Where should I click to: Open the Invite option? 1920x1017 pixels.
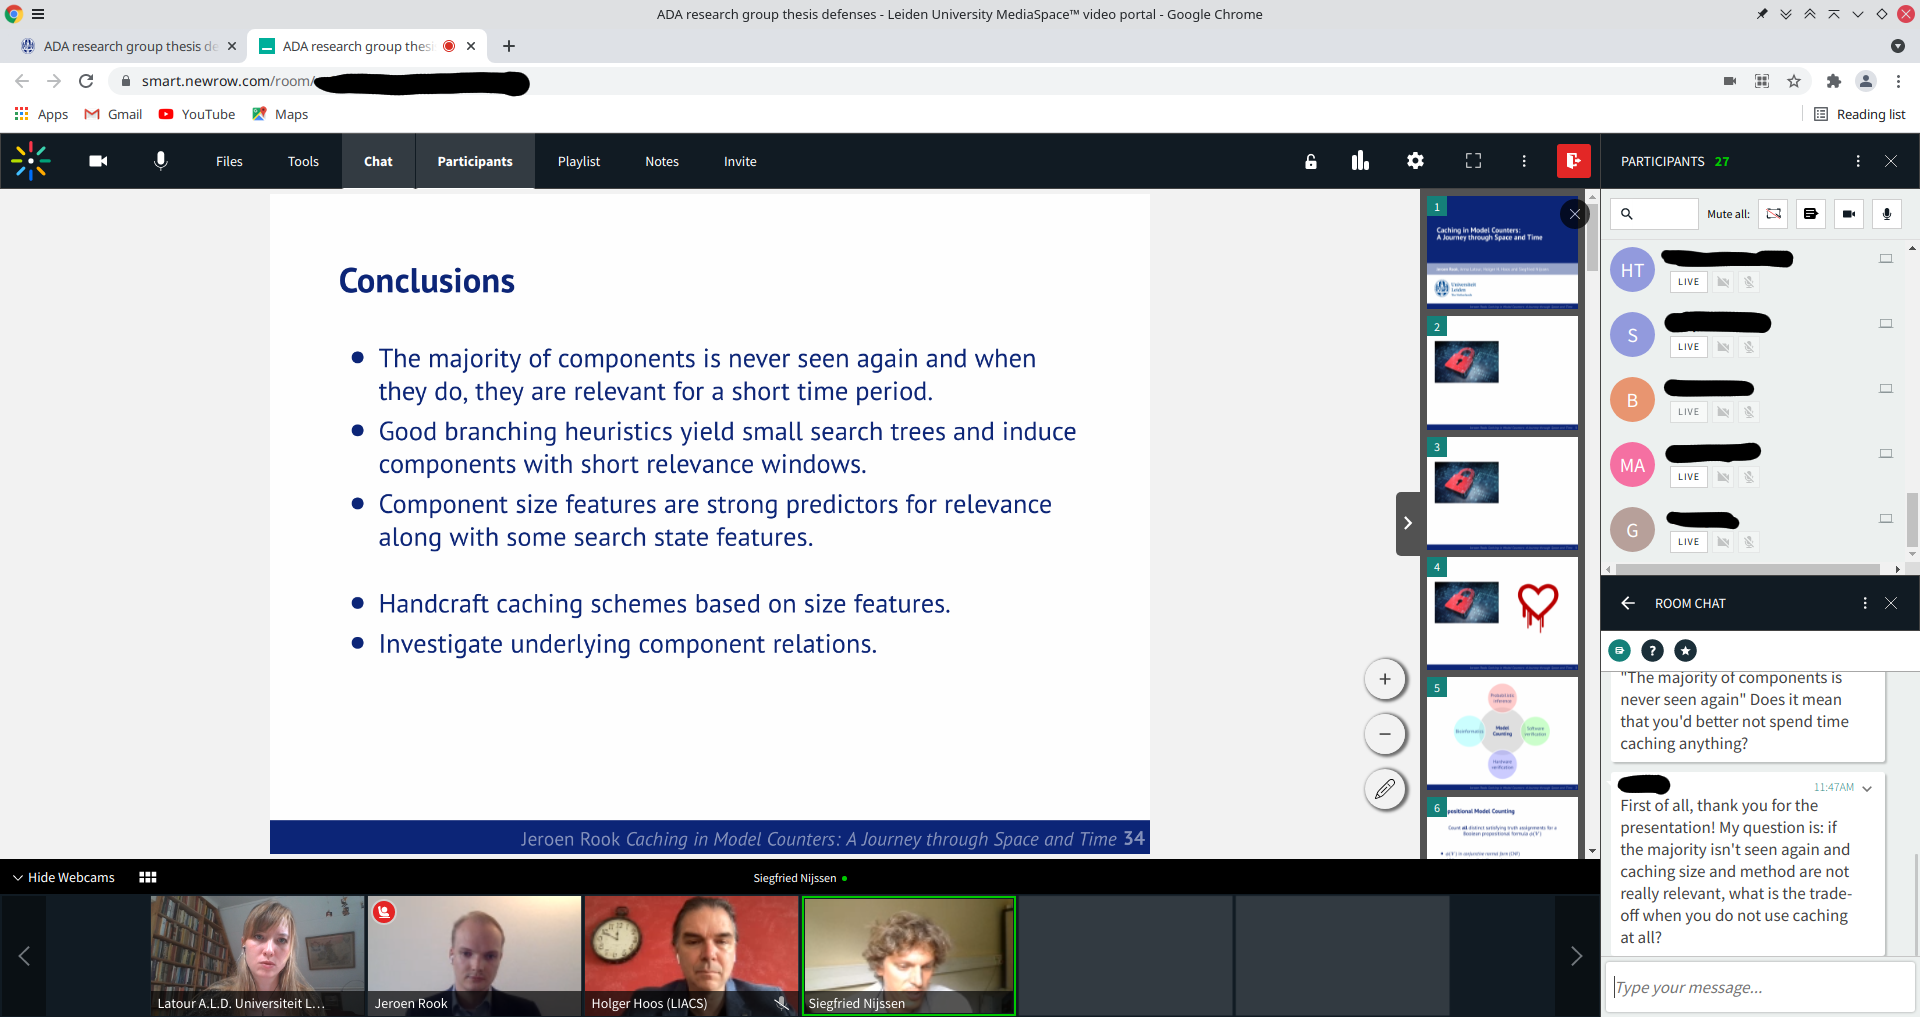740,161
